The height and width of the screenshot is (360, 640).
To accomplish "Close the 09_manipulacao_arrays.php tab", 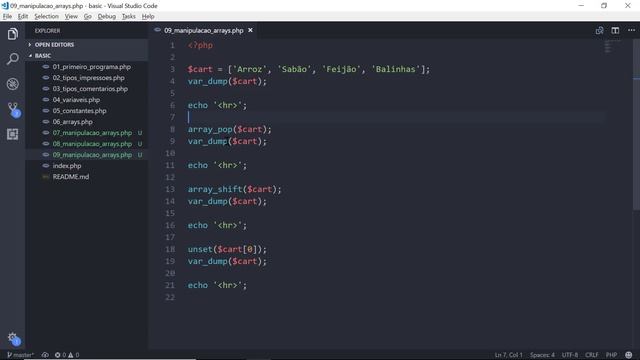I will tap(250, 30).
